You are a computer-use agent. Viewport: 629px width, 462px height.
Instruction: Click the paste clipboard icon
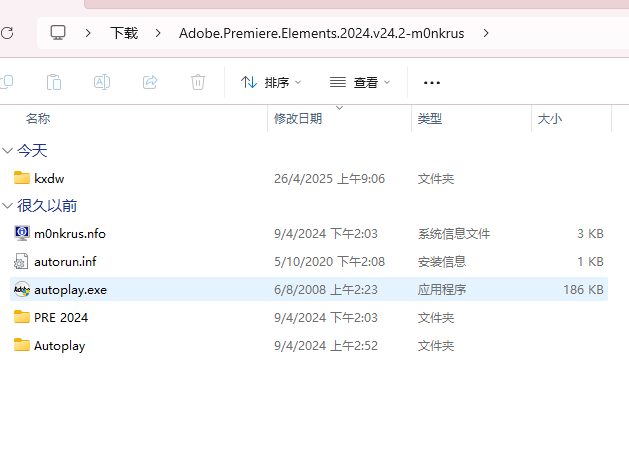[54, 82]
